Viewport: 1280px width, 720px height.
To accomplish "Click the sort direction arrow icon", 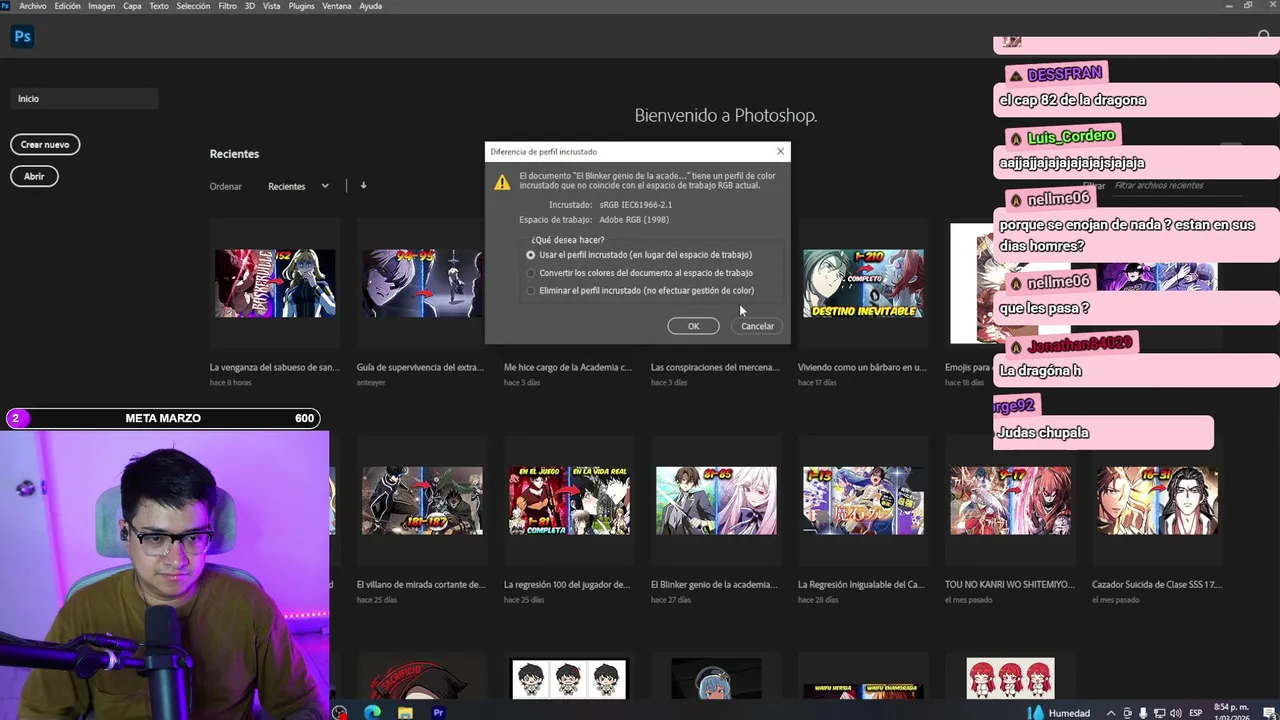I will tap(363, 186).
